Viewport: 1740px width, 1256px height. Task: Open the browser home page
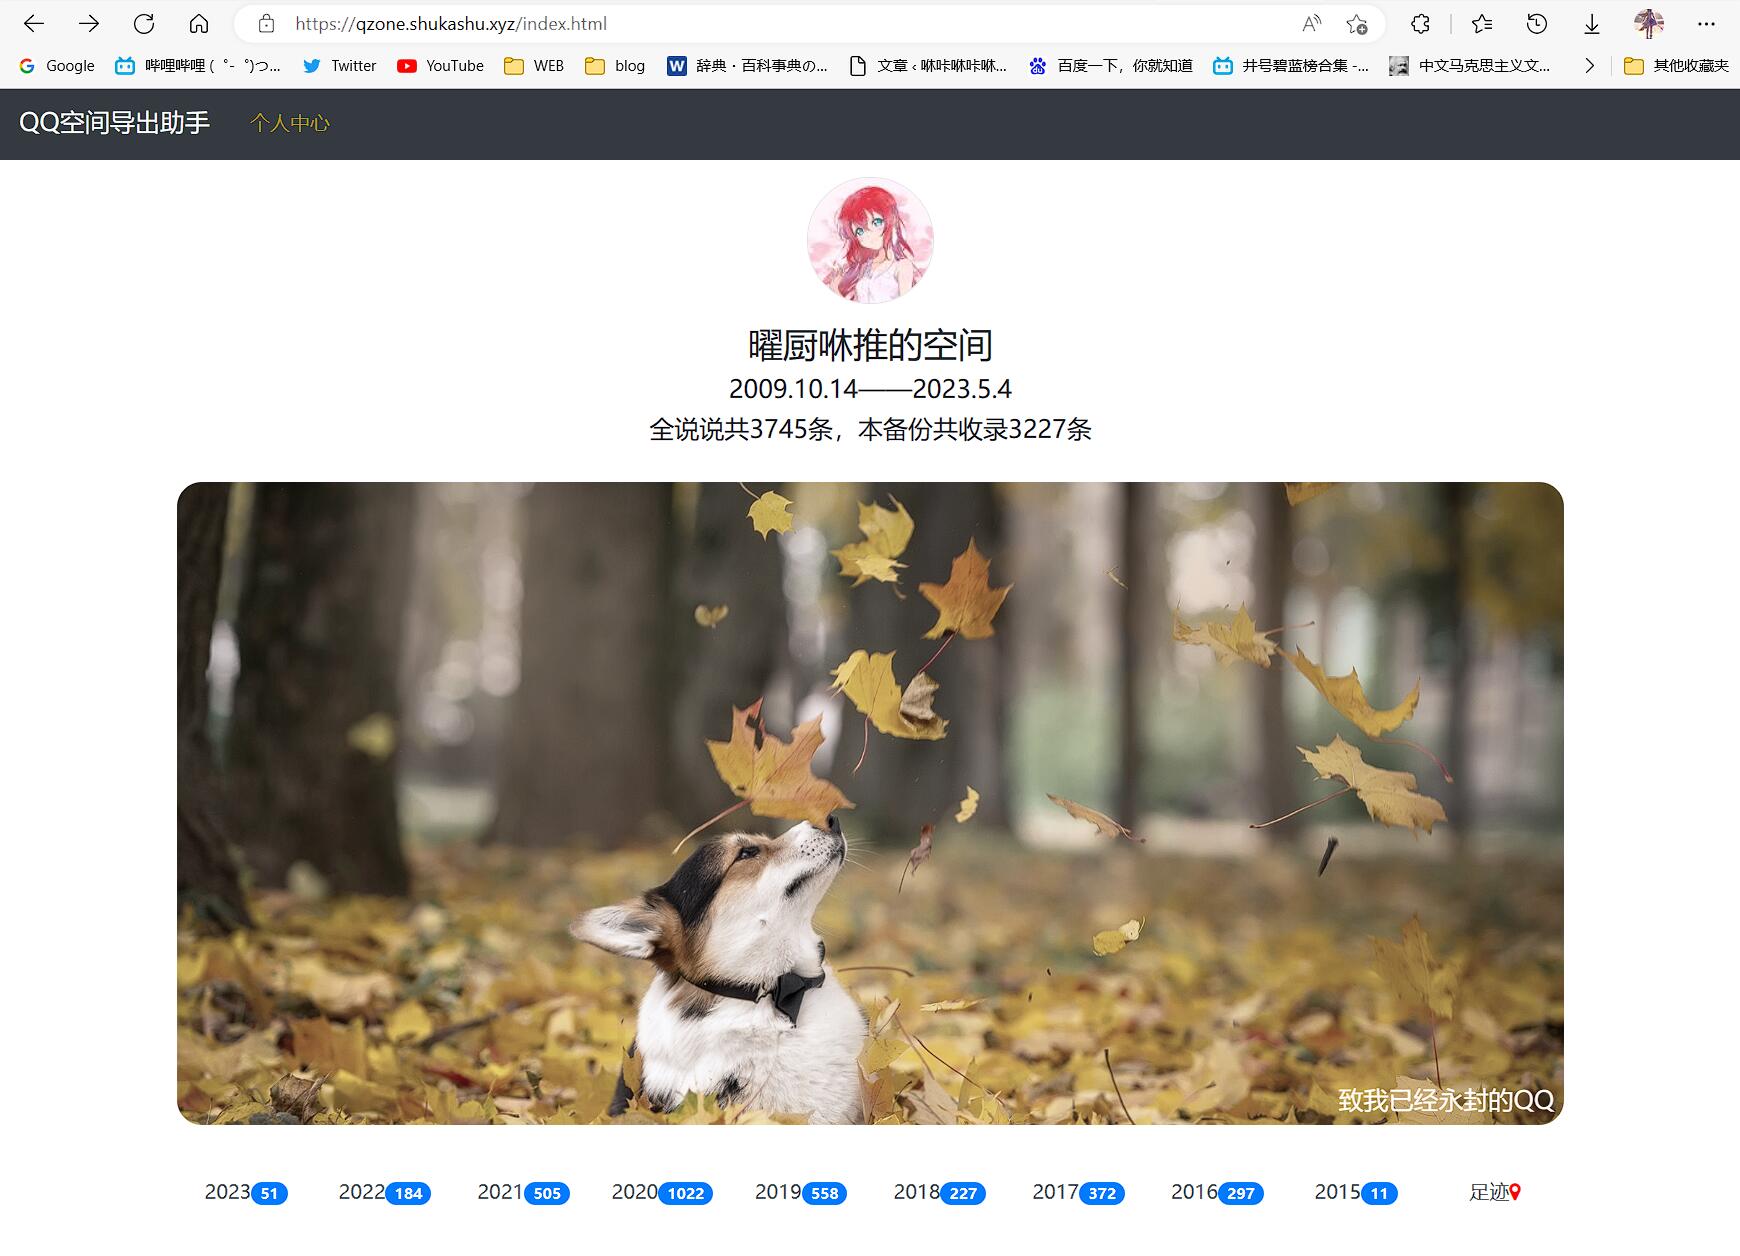point(199,24)
